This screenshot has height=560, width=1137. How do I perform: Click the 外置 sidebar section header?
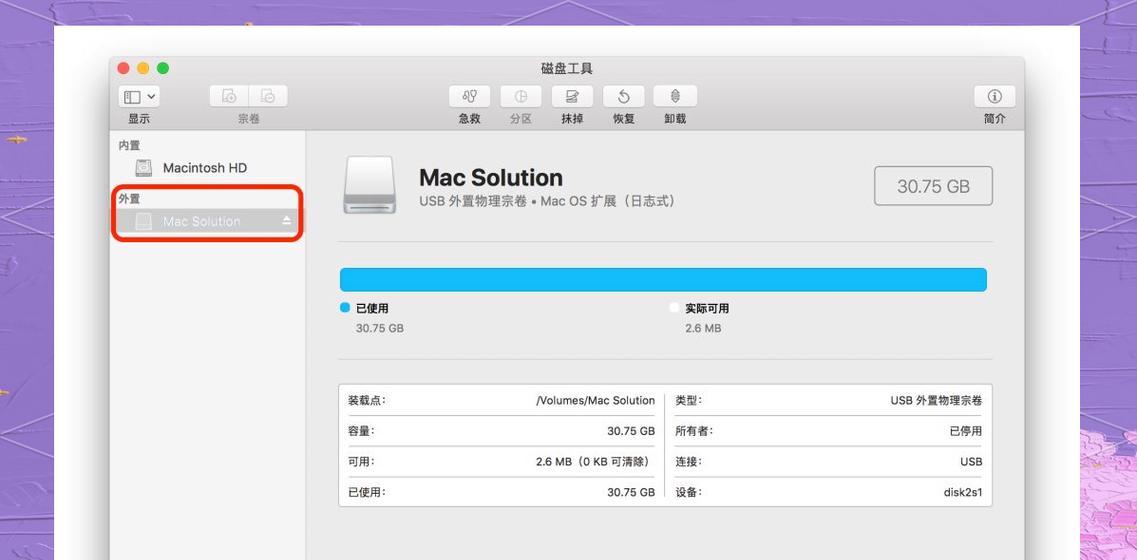click(x=129, y=198)
